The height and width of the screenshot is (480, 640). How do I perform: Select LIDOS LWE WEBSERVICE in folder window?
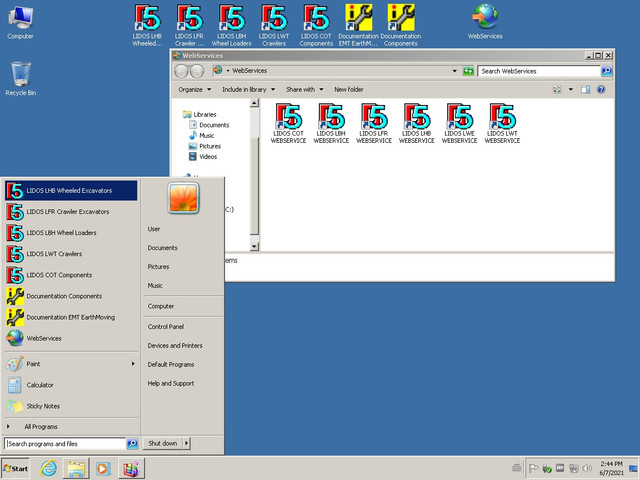click(460, 123)
